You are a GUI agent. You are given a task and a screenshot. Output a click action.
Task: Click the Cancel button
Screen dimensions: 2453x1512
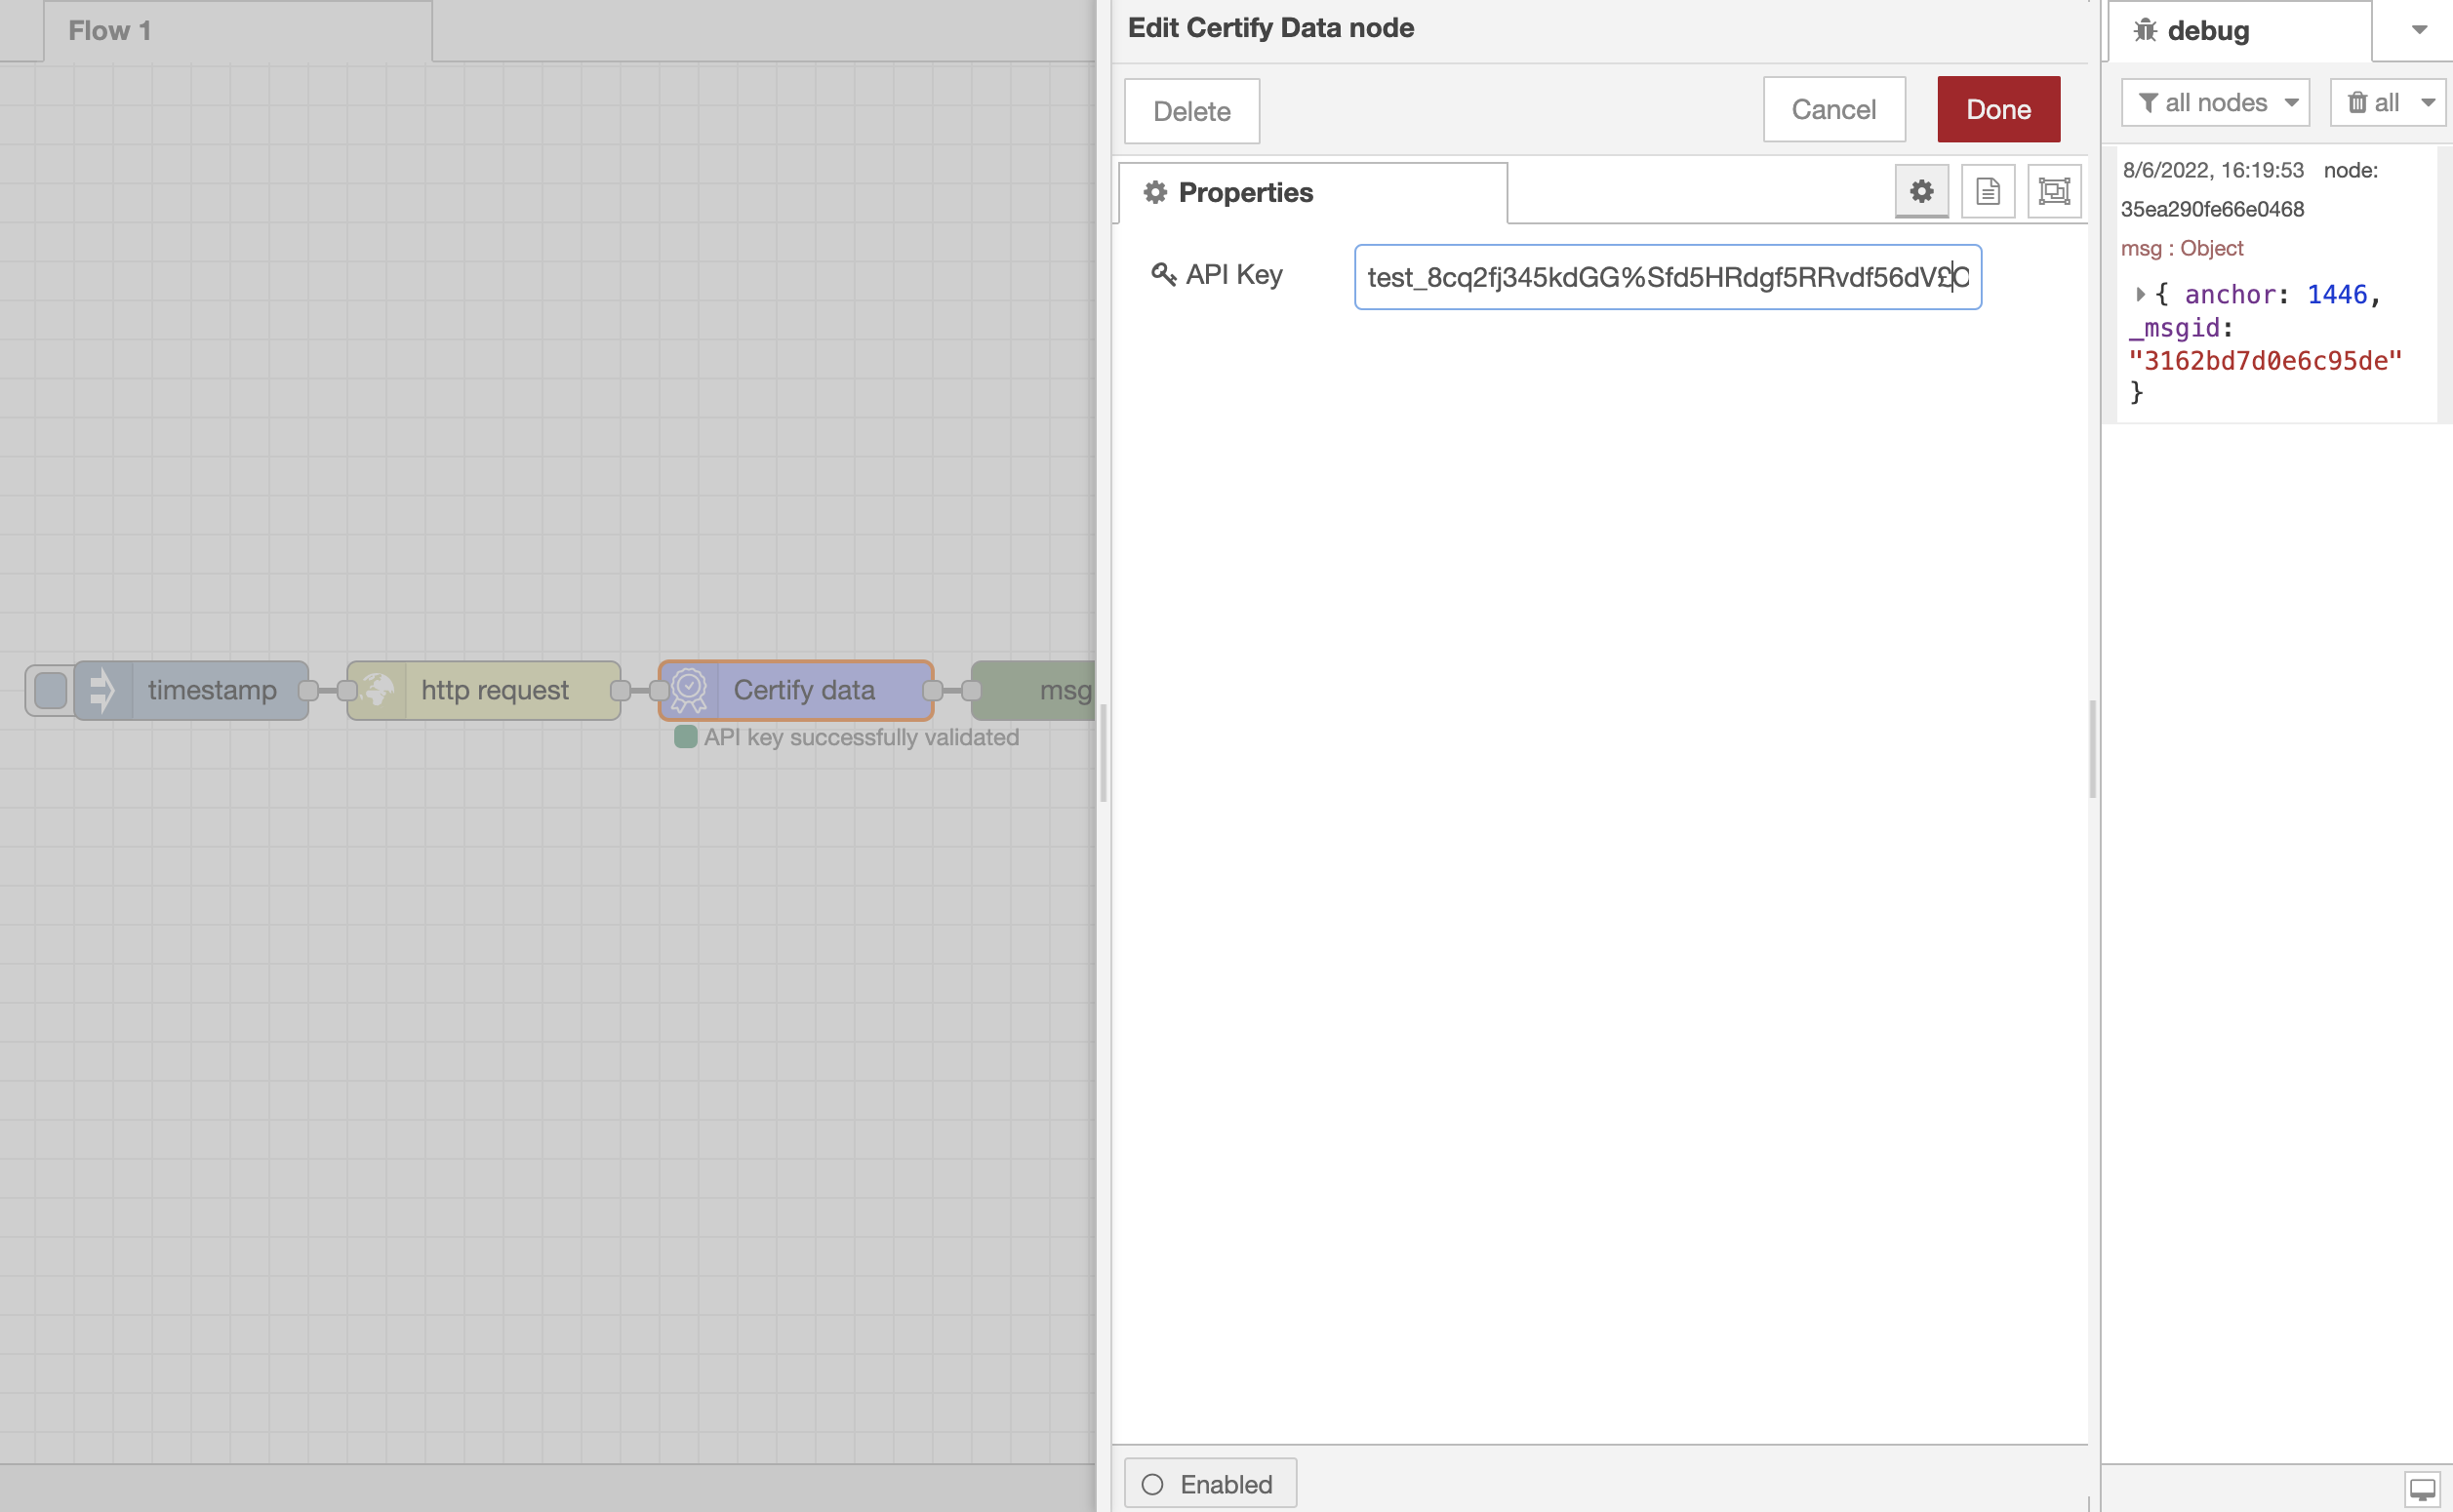click(1833, 110)
